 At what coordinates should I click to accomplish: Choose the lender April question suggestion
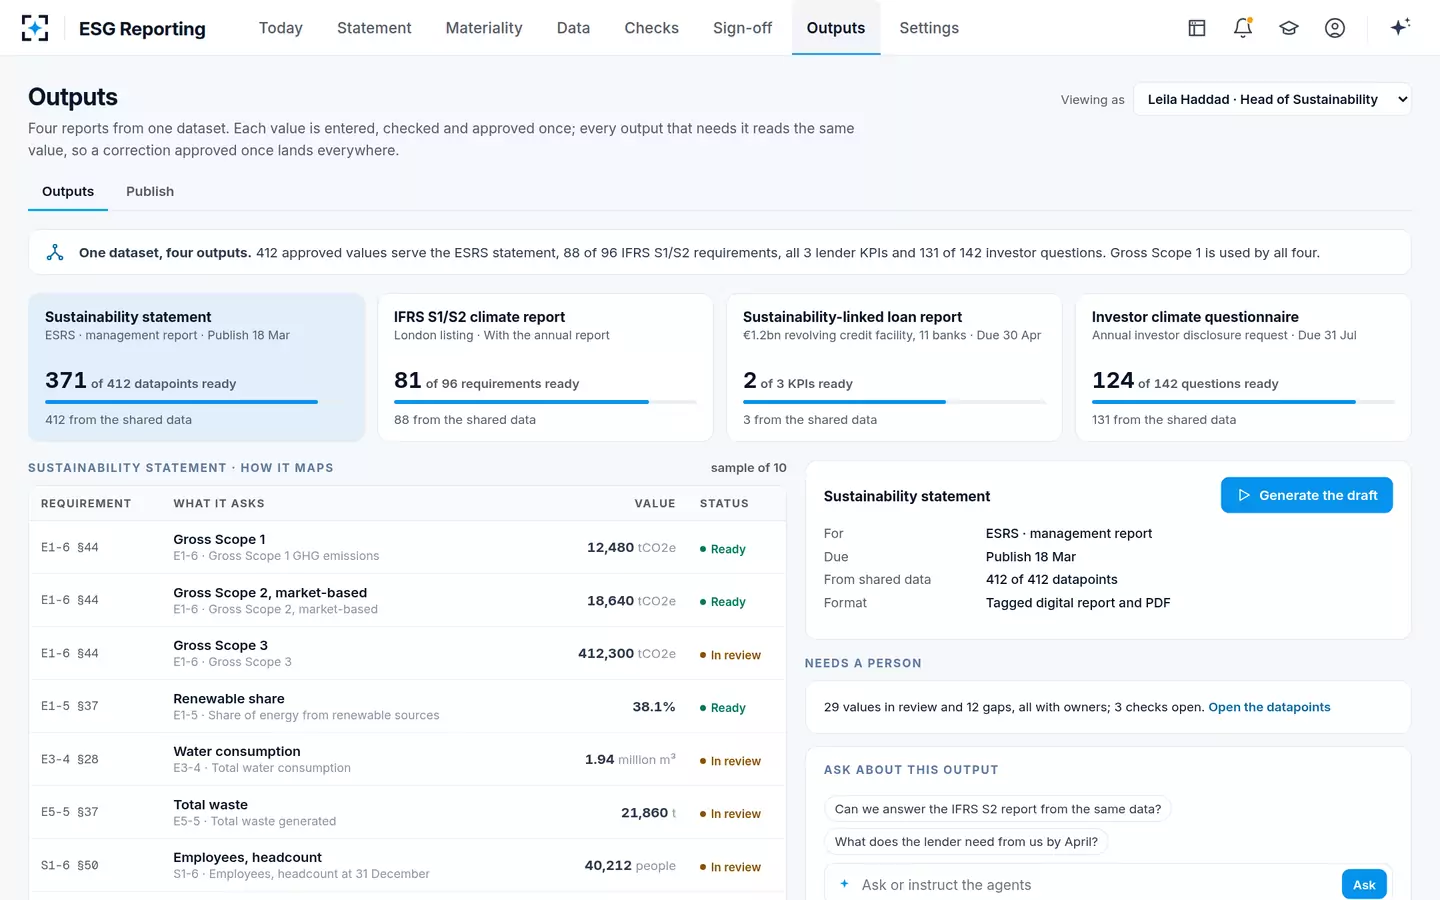[966, 842]
